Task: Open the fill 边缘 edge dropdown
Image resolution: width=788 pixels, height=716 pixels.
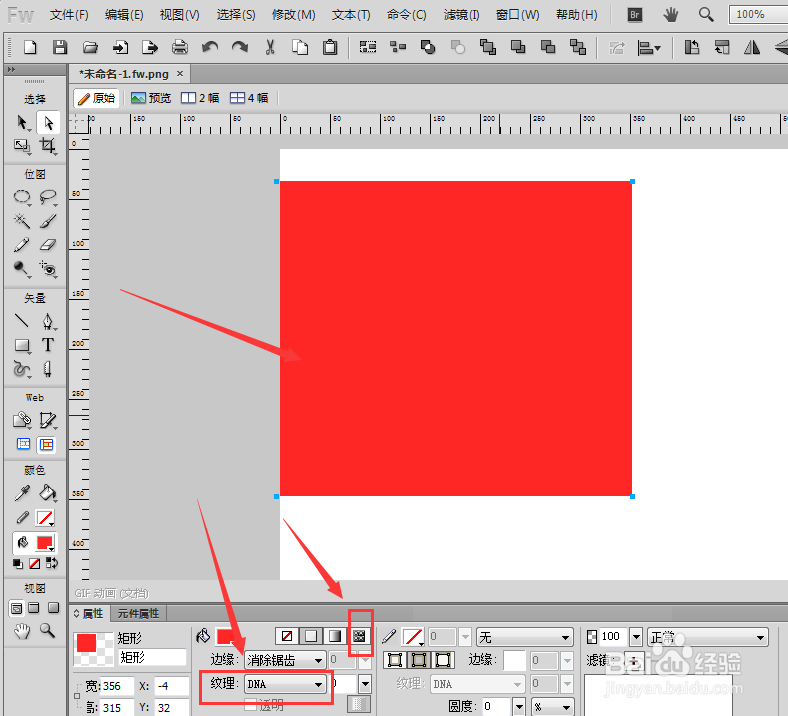Action: coord(285,660)
